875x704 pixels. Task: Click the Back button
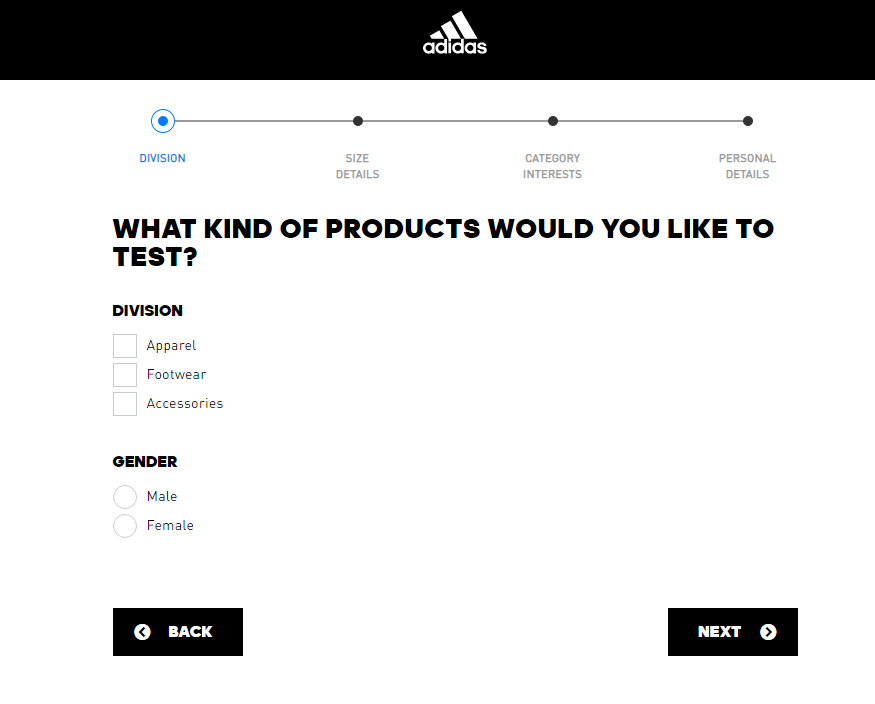[x=177, y=631]
